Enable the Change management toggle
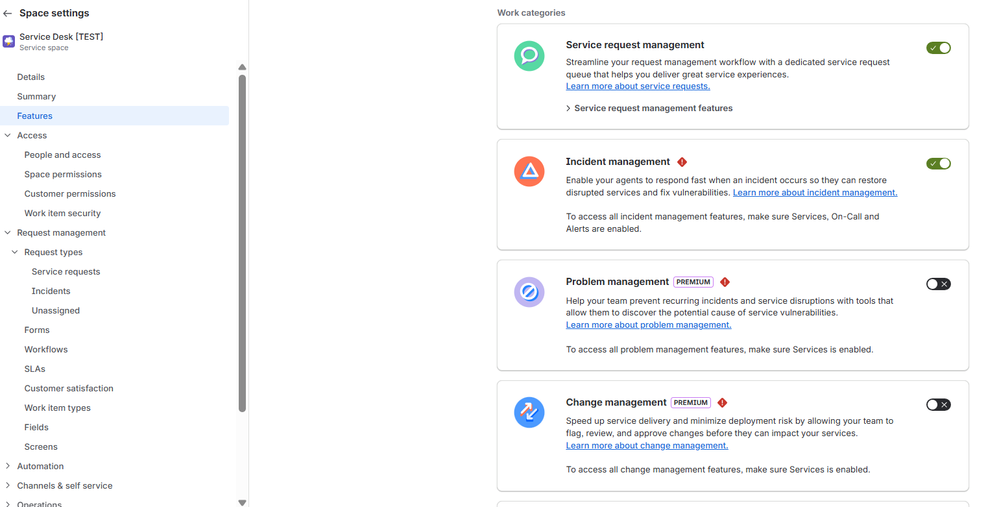 pos(938,404)
